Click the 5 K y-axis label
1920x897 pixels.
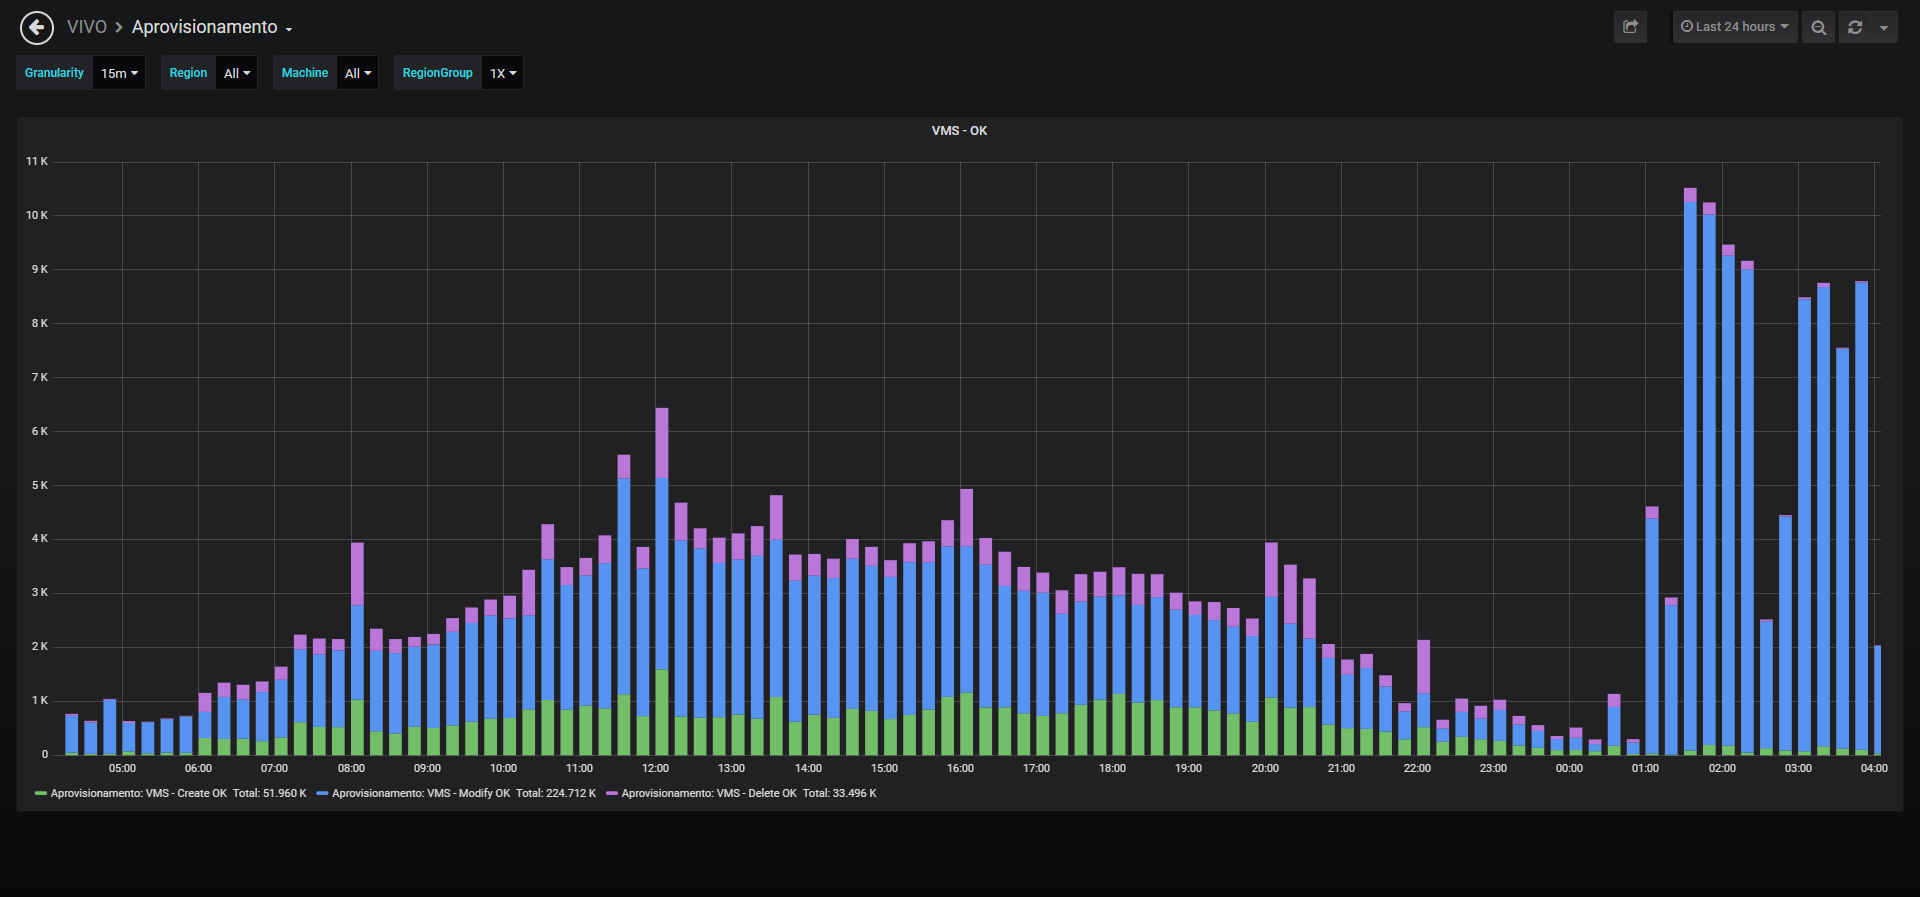click(x=40, y=485)
